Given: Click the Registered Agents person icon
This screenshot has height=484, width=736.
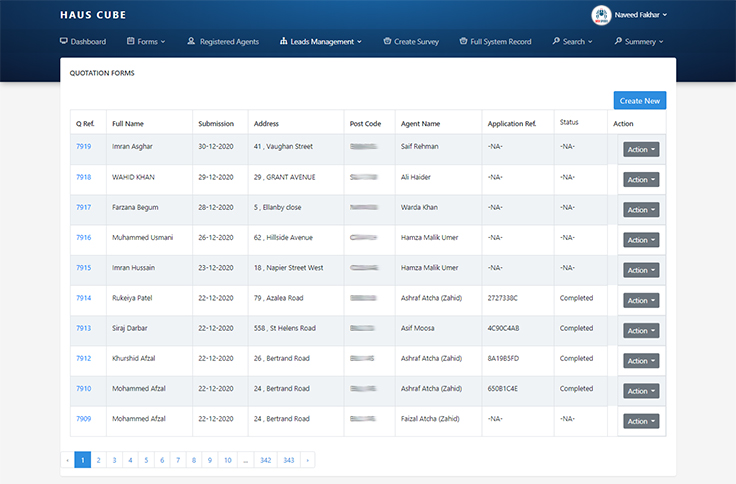Looking at the screenshot, I should coord(191,42).
